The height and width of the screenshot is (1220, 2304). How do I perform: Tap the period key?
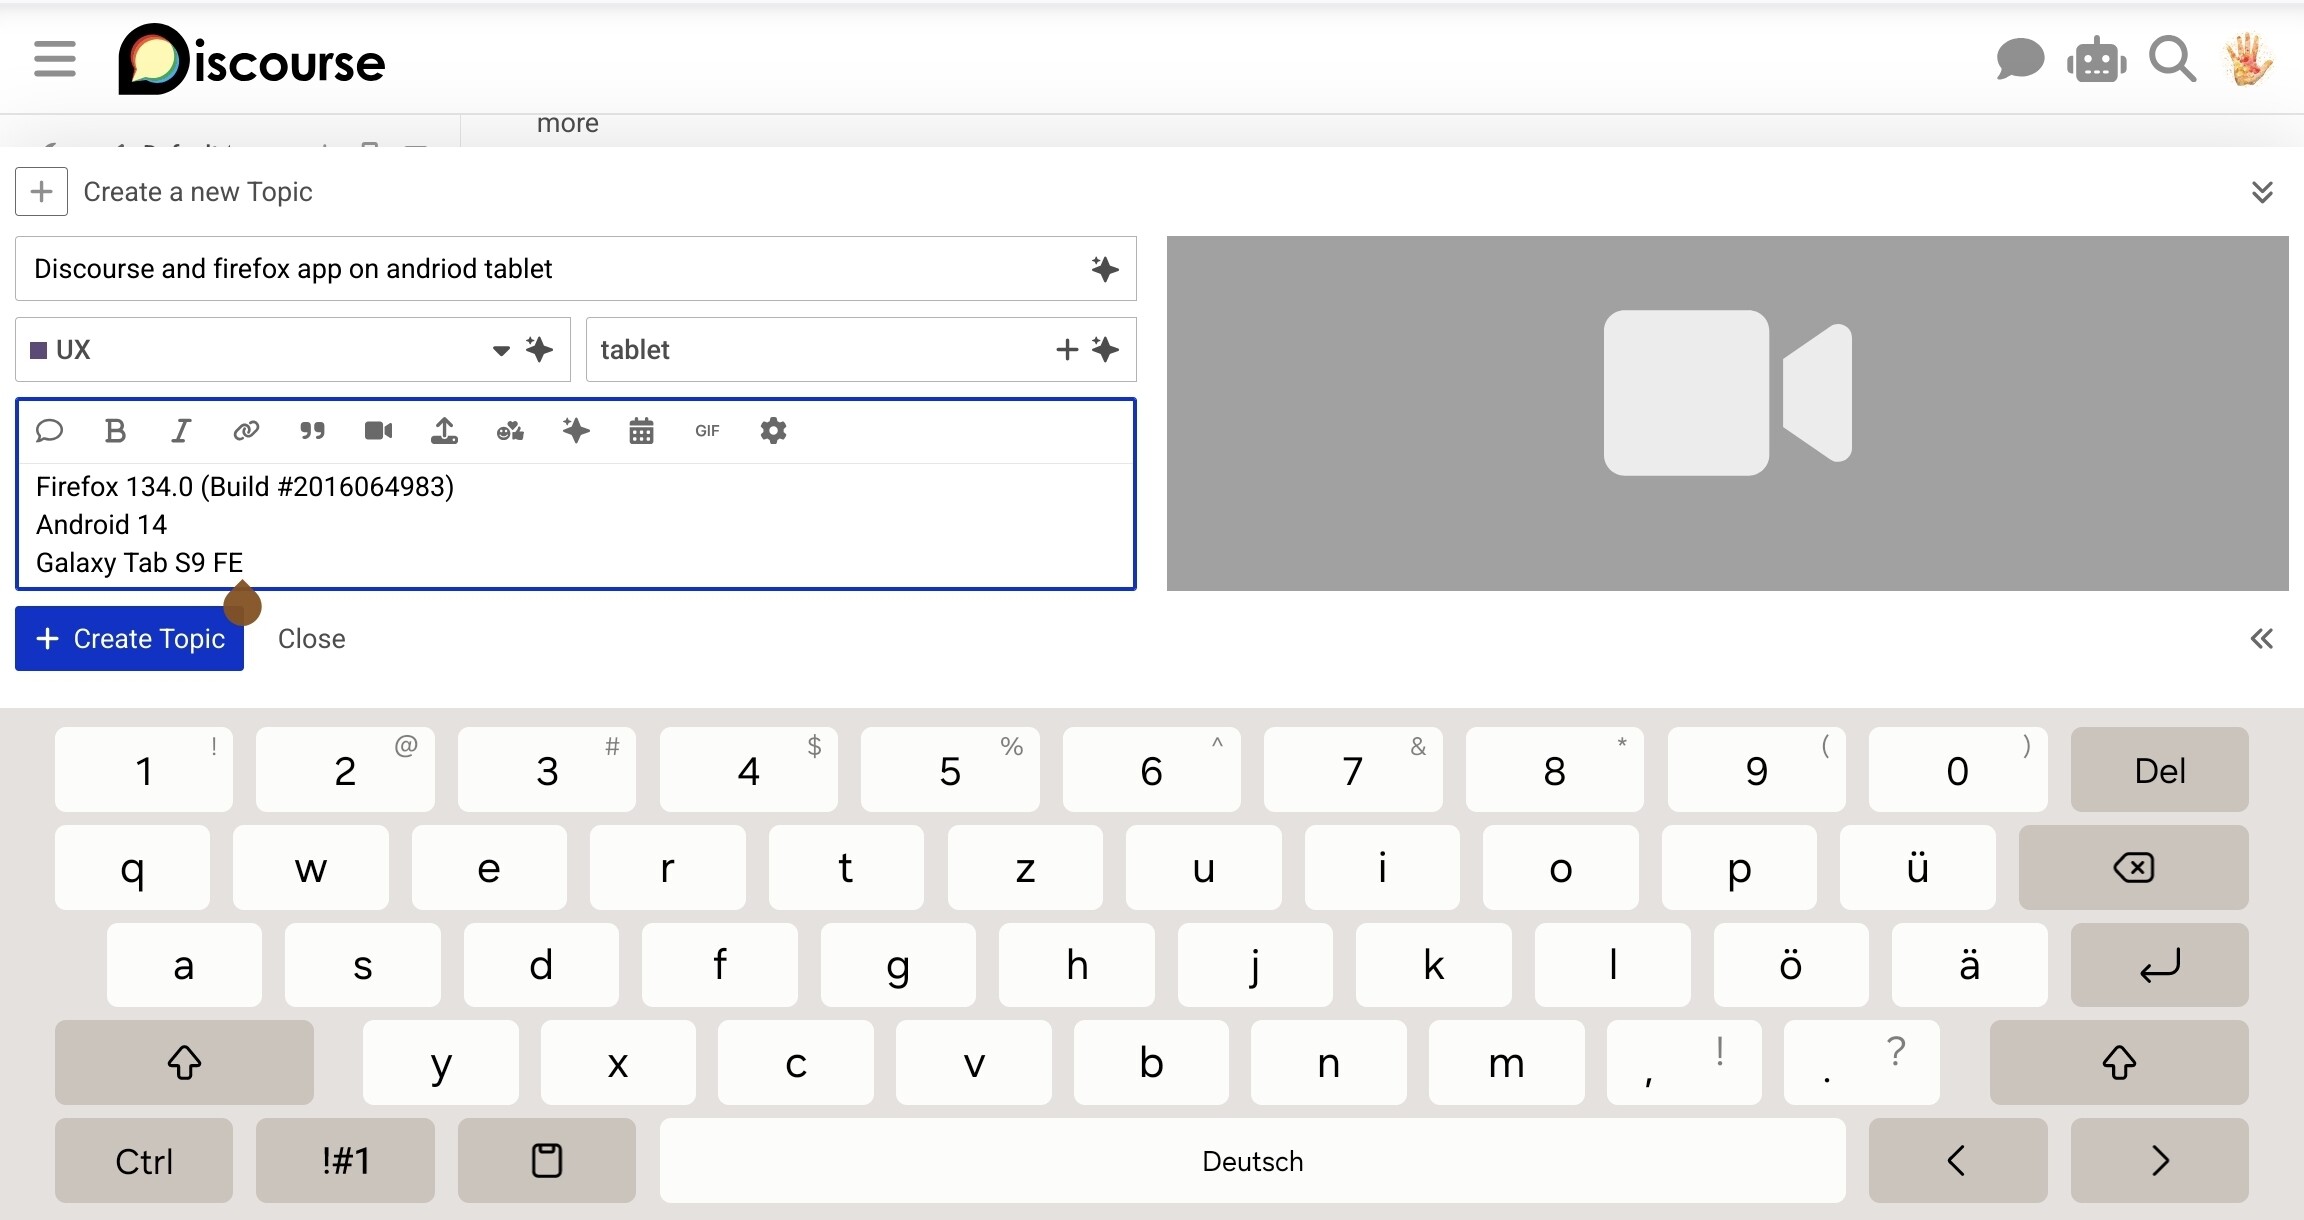click(1861, 1062)
